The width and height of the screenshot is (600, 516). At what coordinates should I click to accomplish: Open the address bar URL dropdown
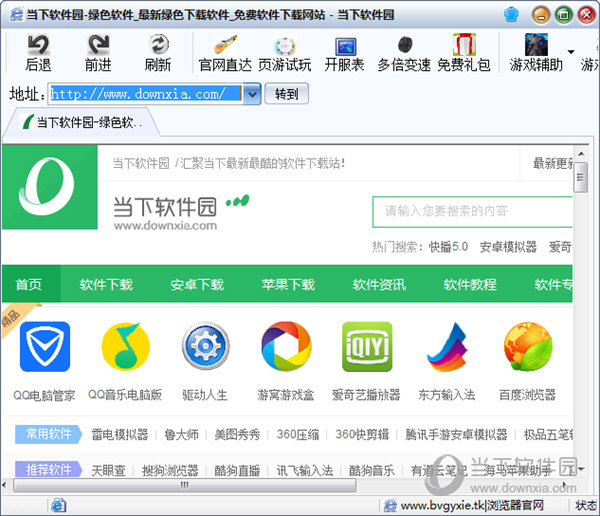(252, 94)
